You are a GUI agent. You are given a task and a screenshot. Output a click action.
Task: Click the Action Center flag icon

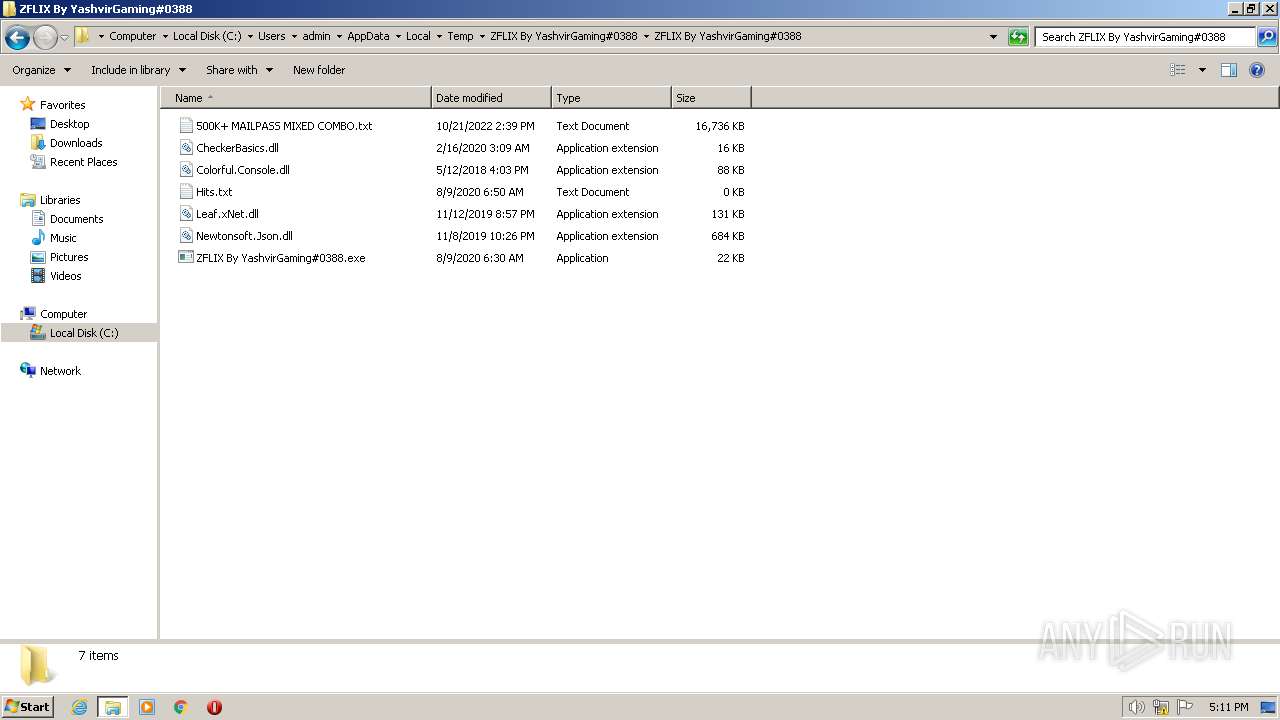pos(1186,707)
